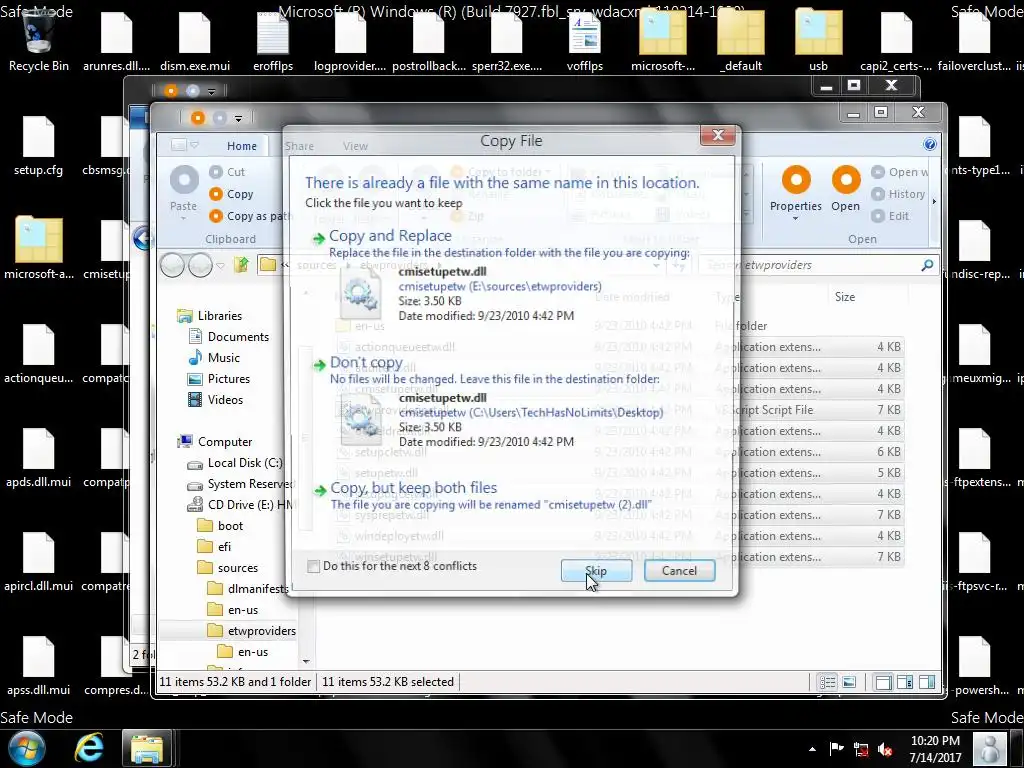Open the Explorer Help icon
The height and width of the screenshot is (768, 1024).
[930, 144]
